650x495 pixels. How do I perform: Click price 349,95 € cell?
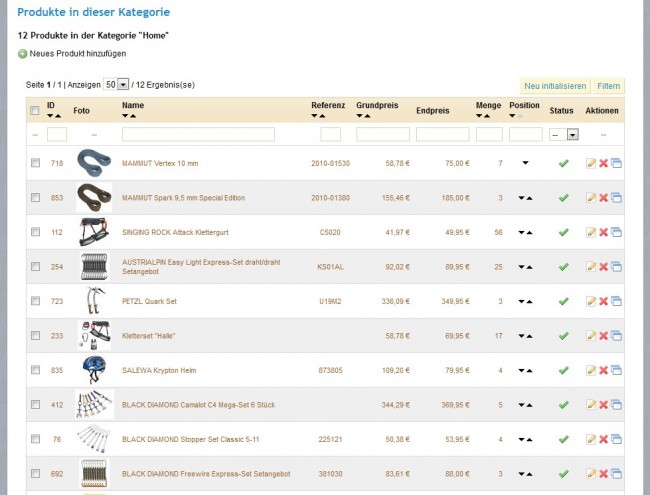pyautogui.click(x=455, y=301)
